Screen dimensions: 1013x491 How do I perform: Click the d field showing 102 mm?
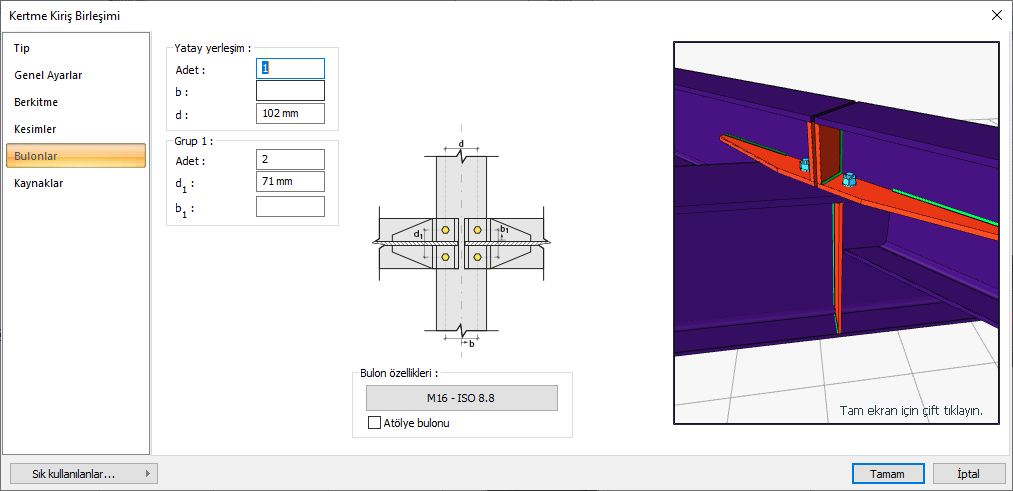click(290, 113)
